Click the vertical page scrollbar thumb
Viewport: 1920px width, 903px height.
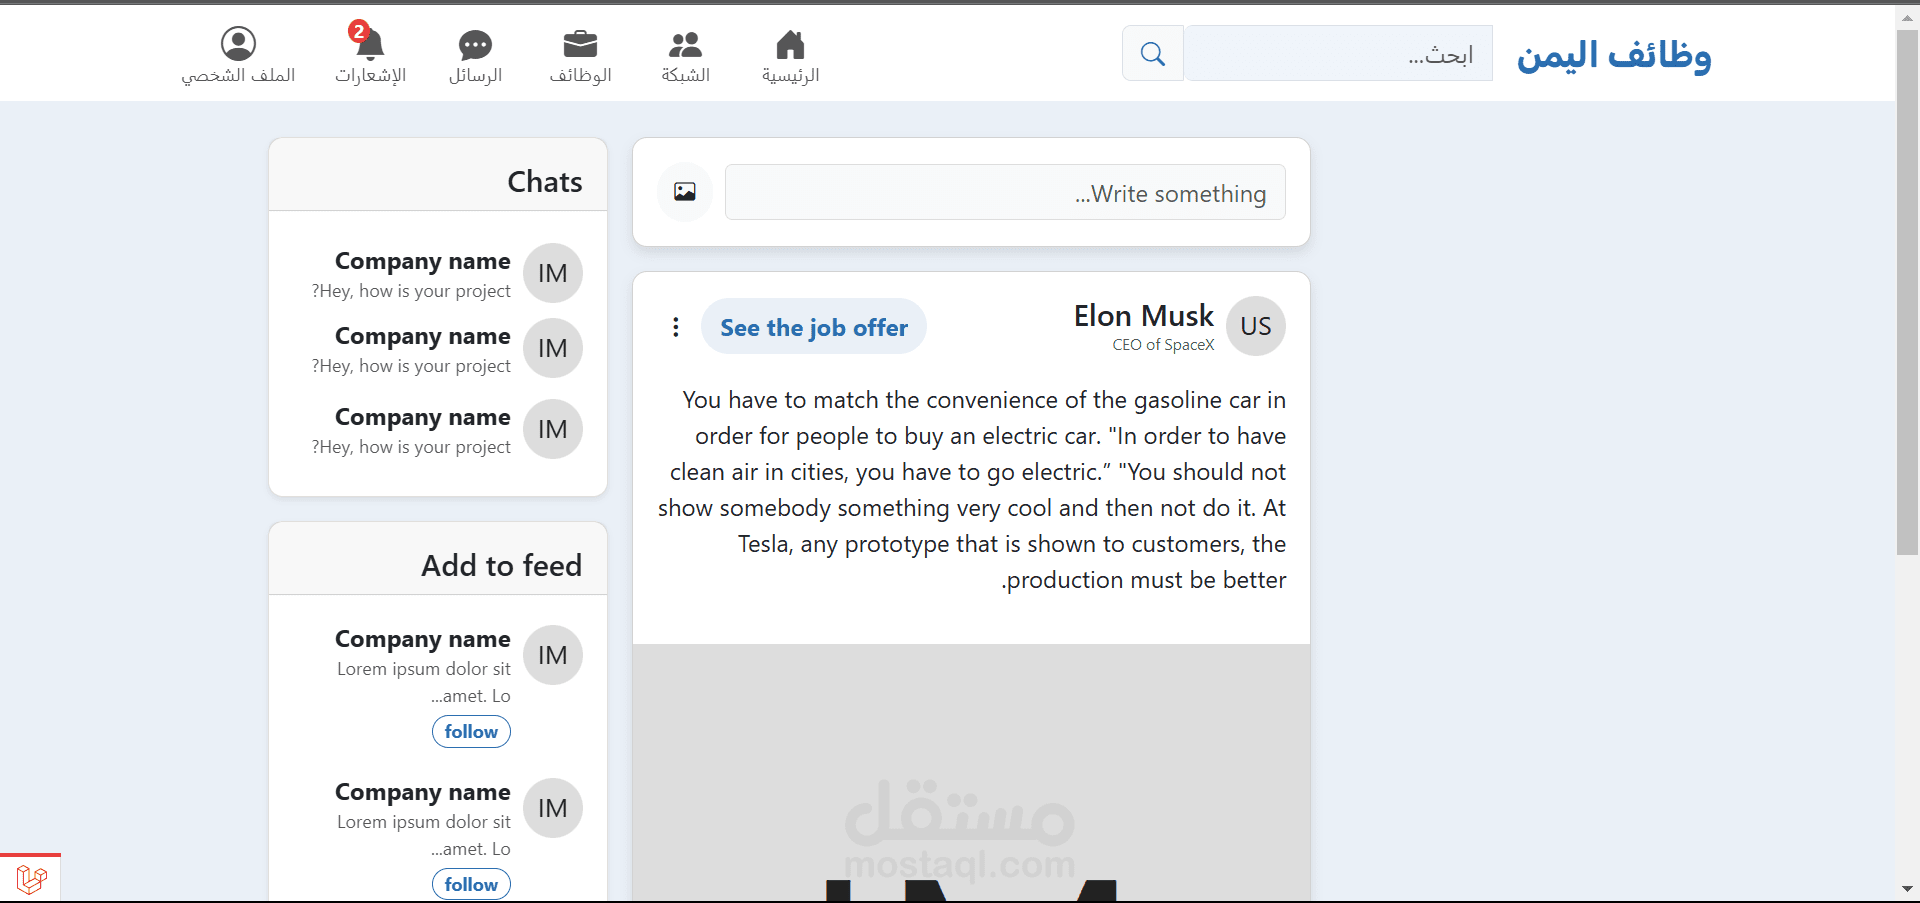(x=1908, y=292)
